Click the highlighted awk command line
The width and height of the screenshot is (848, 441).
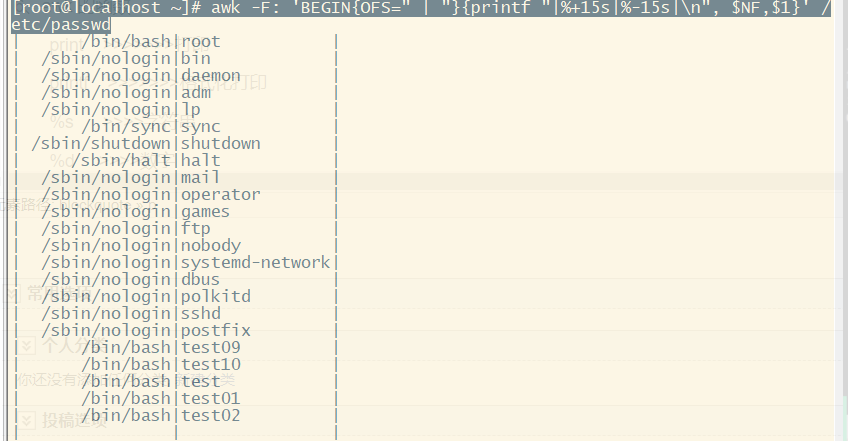(420, 8)
